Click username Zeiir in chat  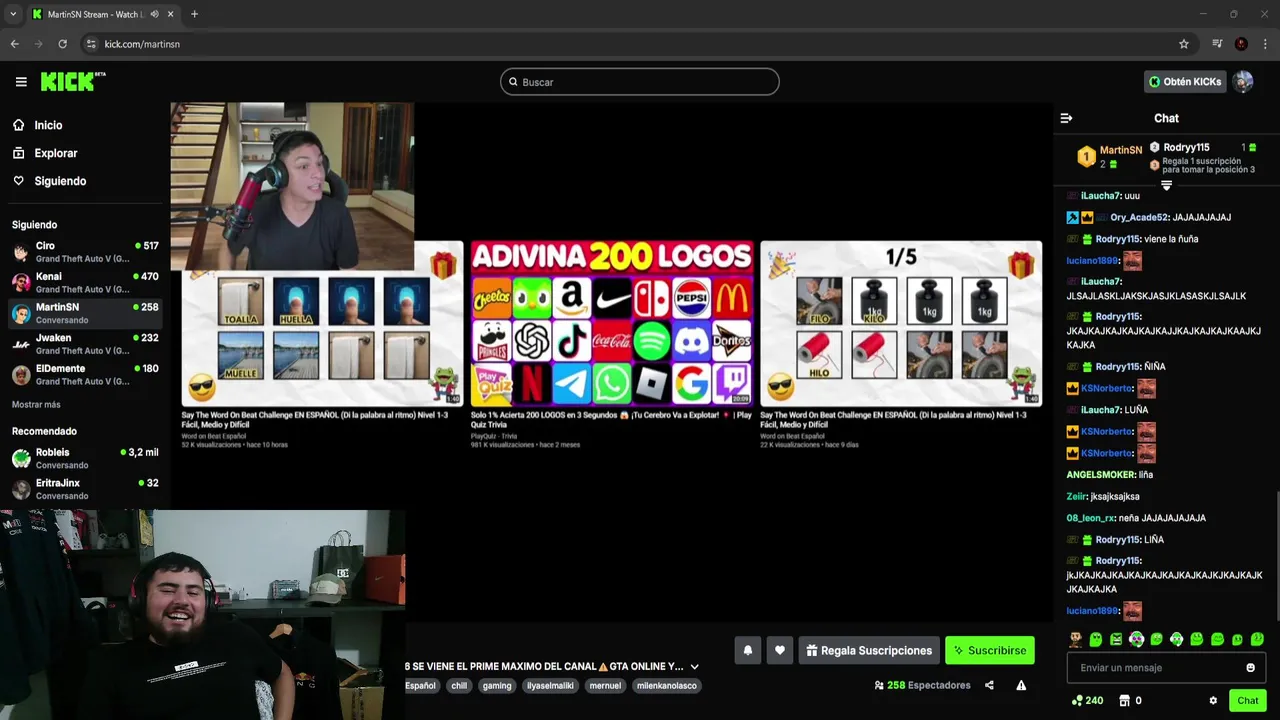[1076, 496]
